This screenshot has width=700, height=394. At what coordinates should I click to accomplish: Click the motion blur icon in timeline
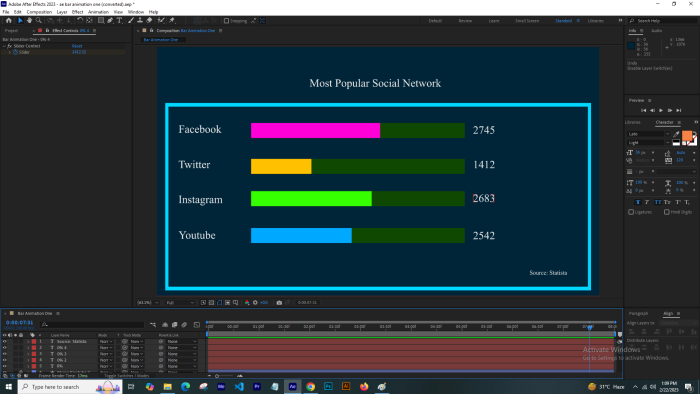pos(184,325)
